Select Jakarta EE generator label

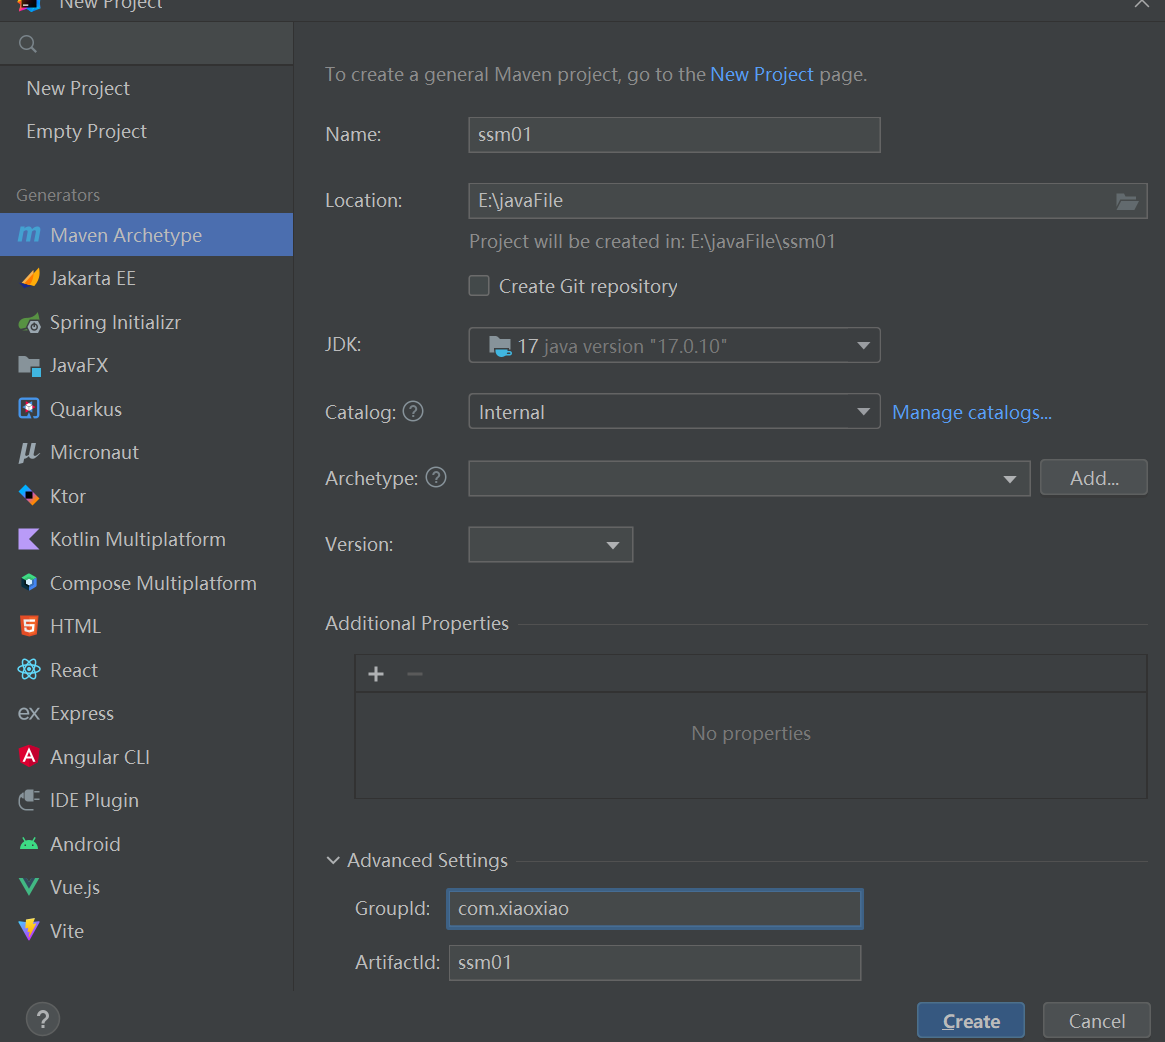pos(93,278)
